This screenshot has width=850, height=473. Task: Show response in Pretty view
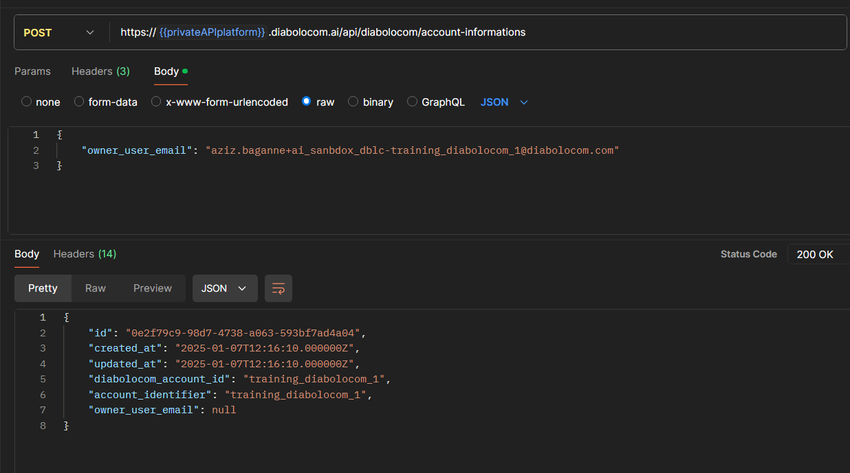[x=43, y=288]
